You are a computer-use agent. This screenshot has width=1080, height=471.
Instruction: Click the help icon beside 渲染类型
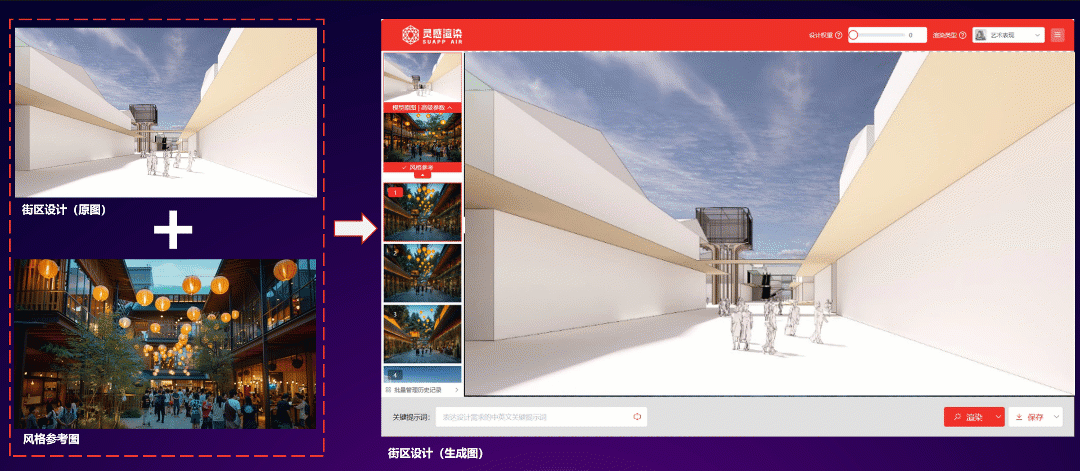coord(963,35)
